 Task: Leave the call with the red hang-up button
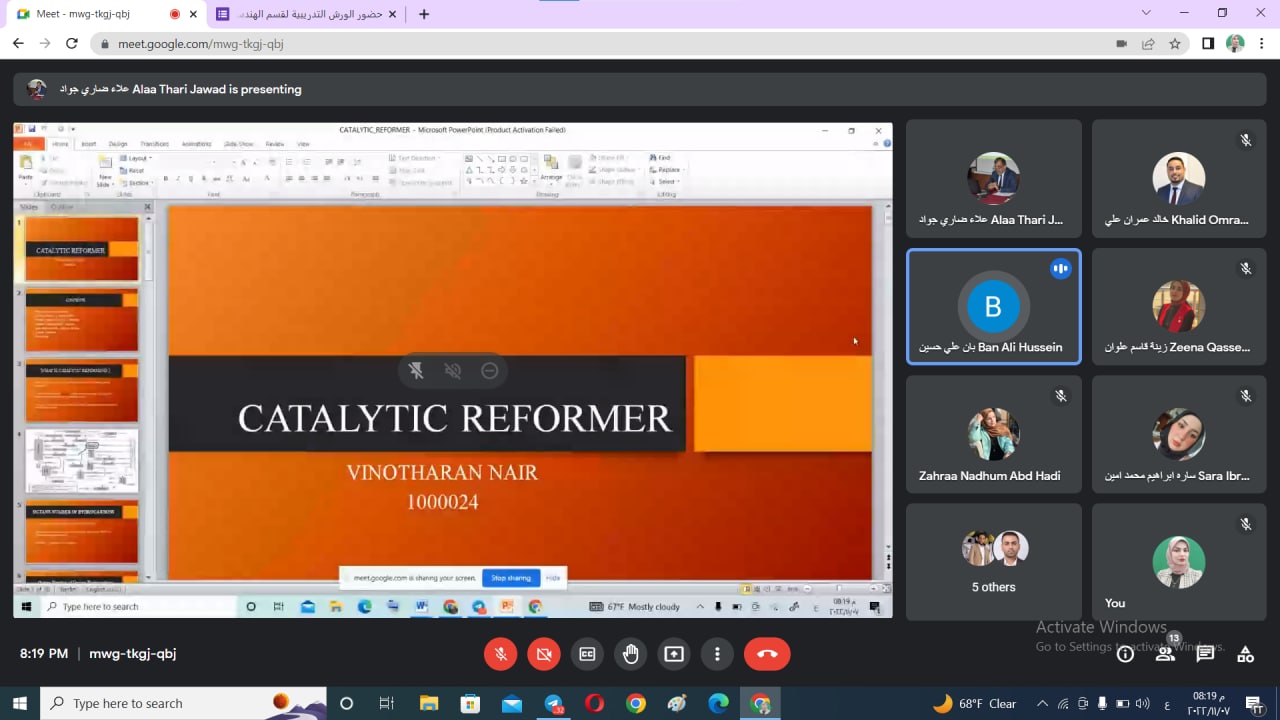click(767, 654)
